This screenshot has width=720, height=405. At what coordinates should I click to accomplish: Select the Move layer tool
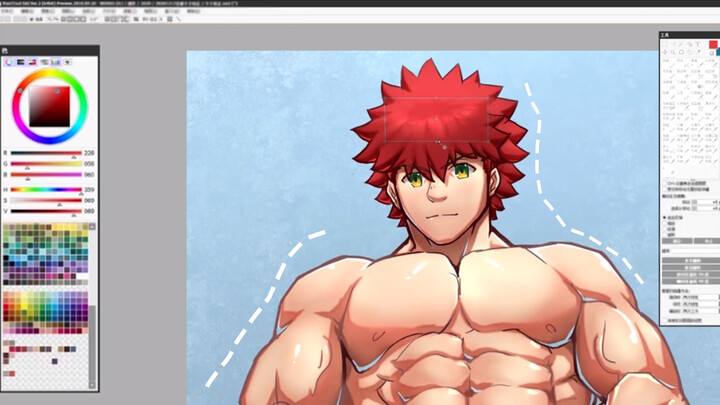coord(665,52)
